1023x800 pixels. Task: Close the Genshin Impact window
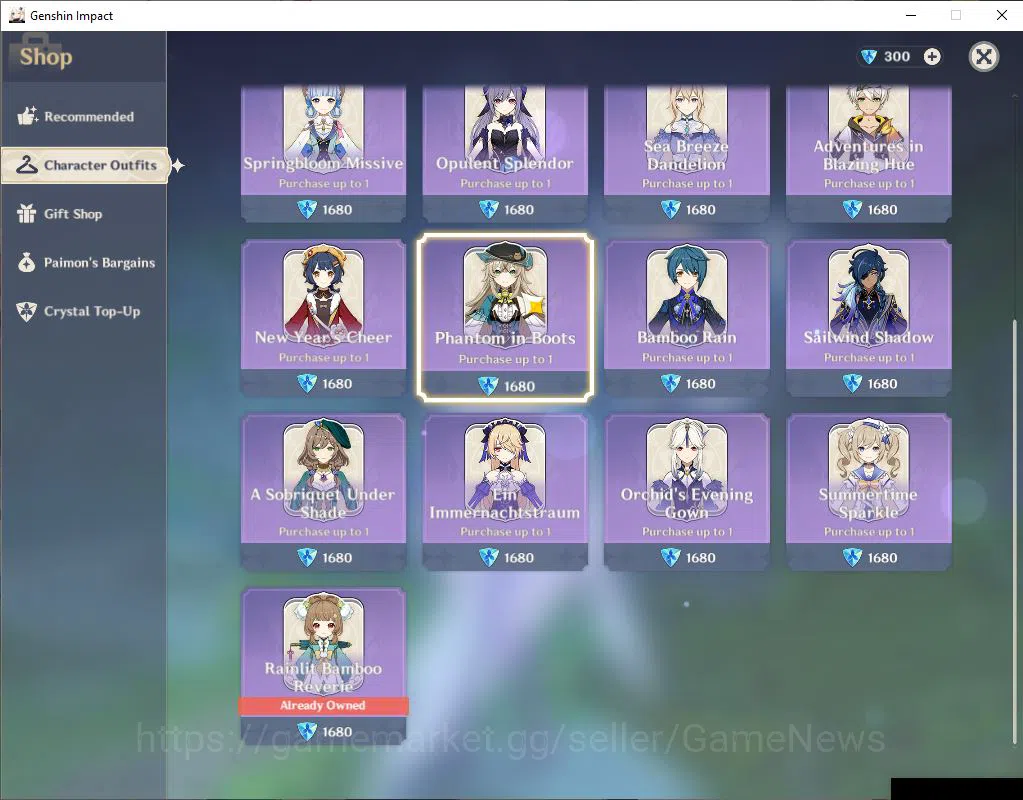(x=1002, y=15)
